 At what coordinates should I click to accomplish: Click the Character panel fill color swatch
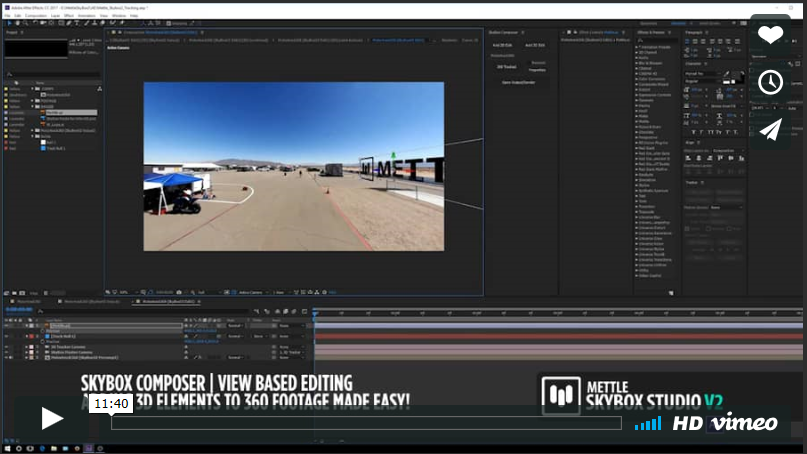tap(734, 75)
